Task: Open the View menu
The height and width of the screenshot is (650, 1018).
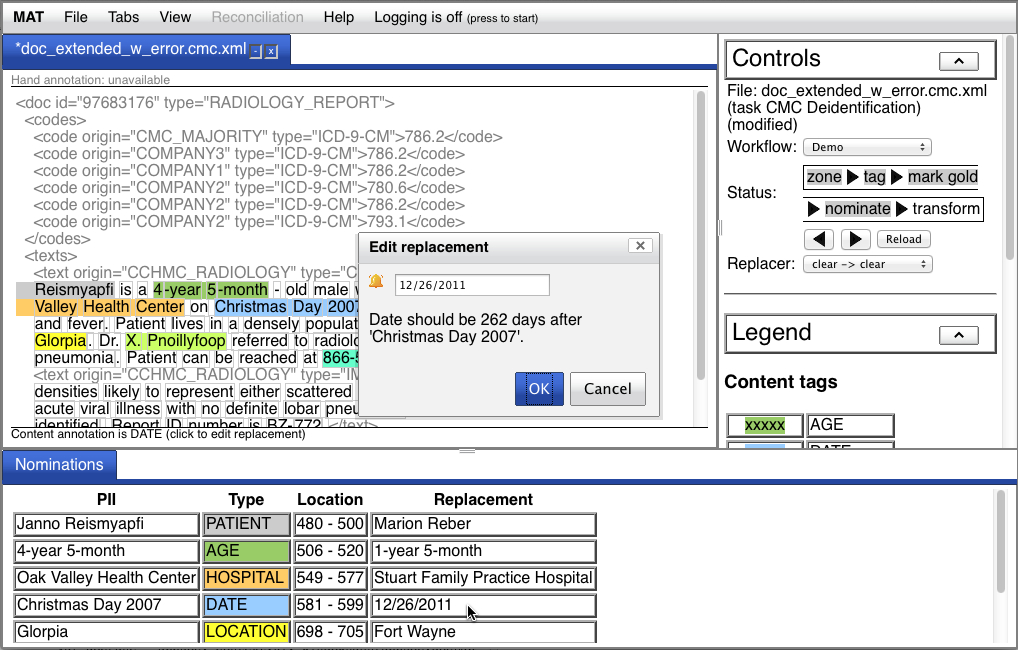Action: pyautogui.click(x=175, y=17)
